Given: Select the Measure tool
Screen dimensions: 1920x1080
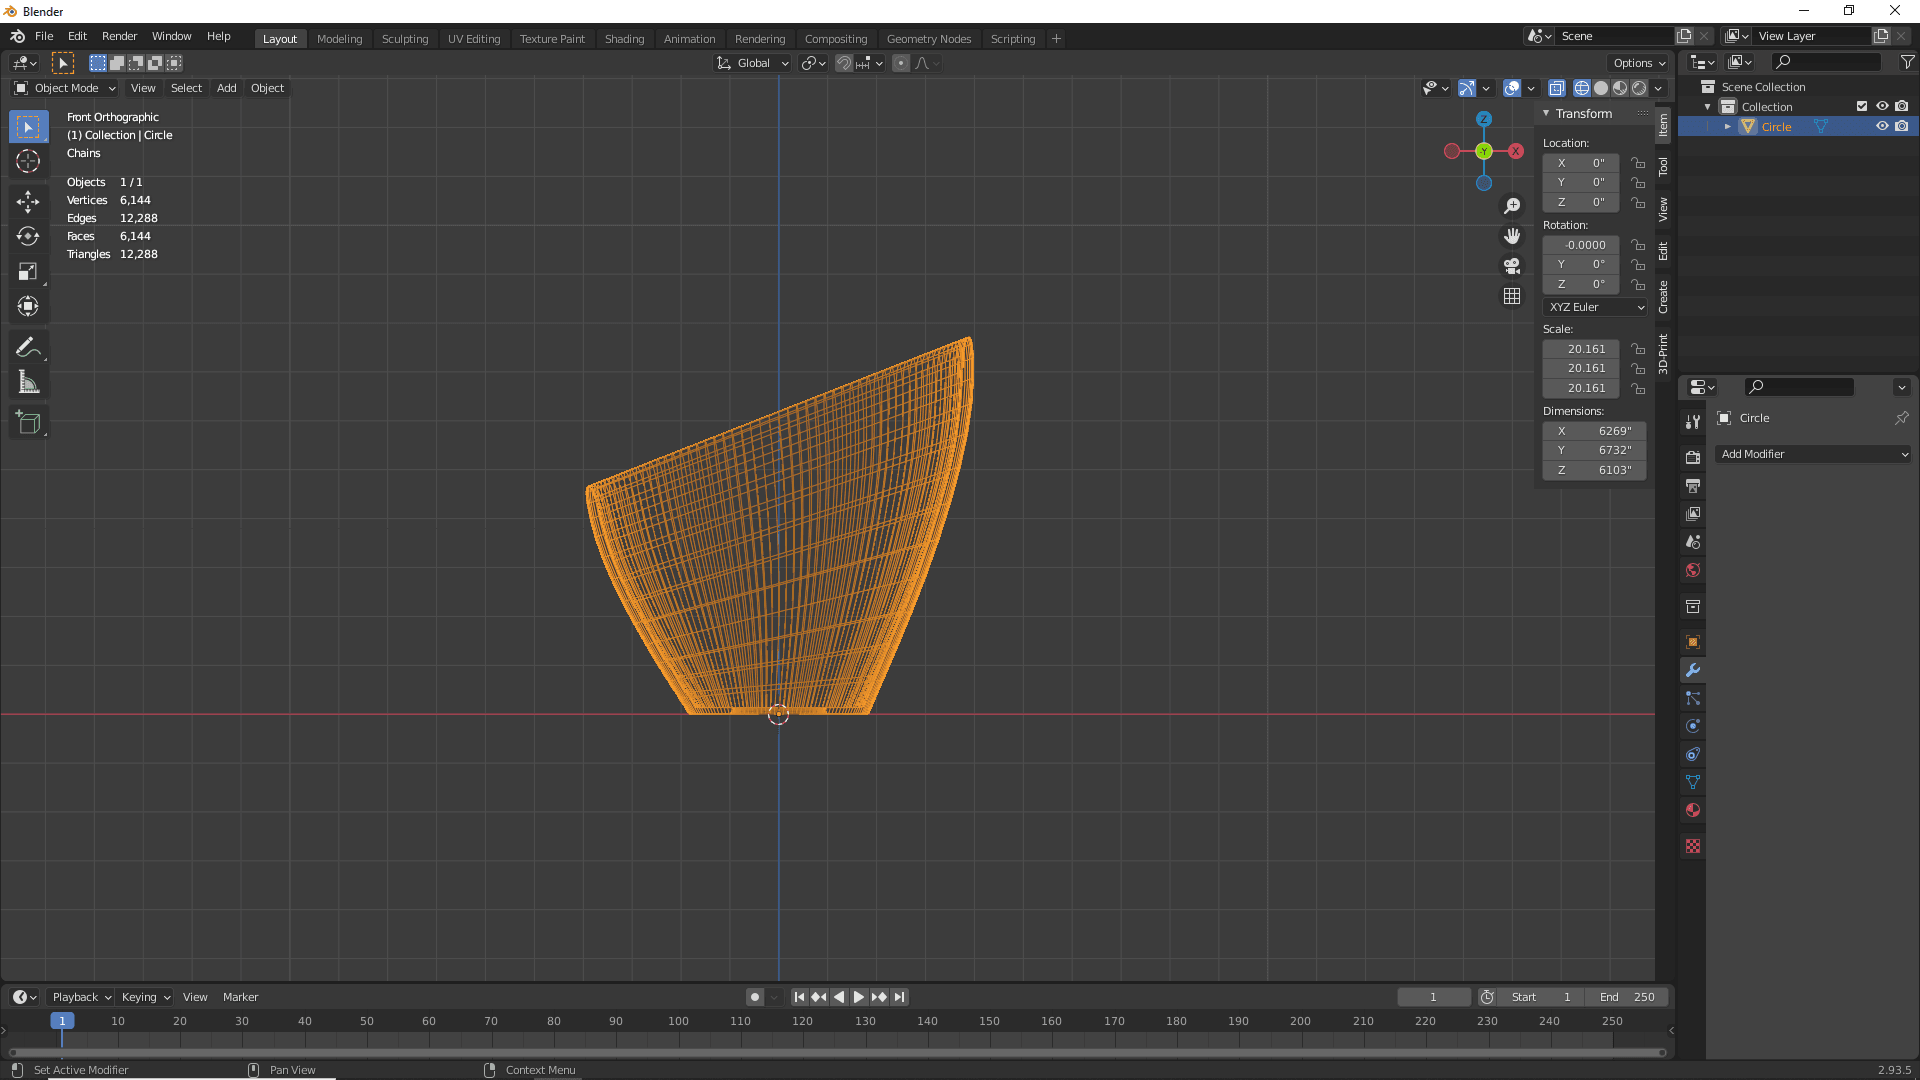Looking at the screenshot, I should click(28, 383).
